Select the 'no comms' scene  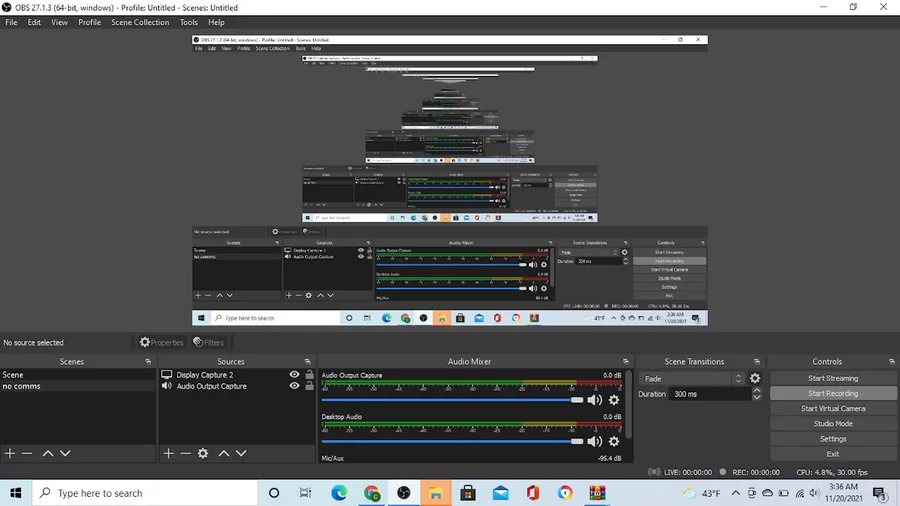coord(77,386)
